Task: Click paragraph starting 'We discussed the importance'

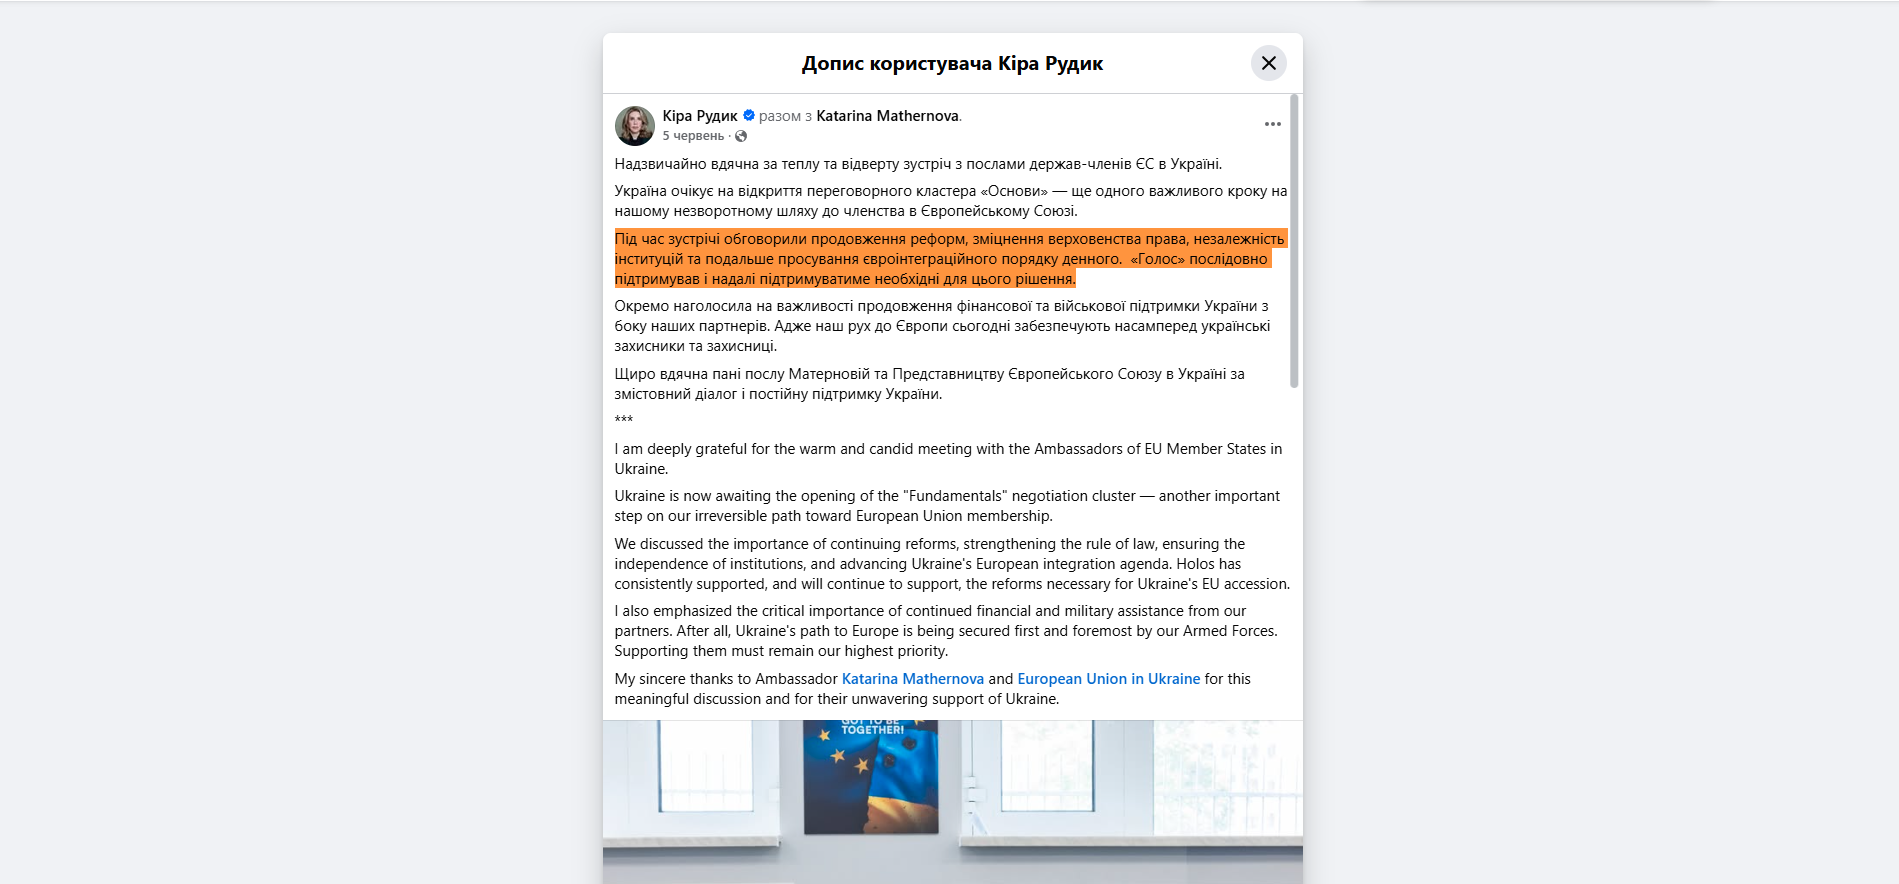Action: [x=952, y=564]
